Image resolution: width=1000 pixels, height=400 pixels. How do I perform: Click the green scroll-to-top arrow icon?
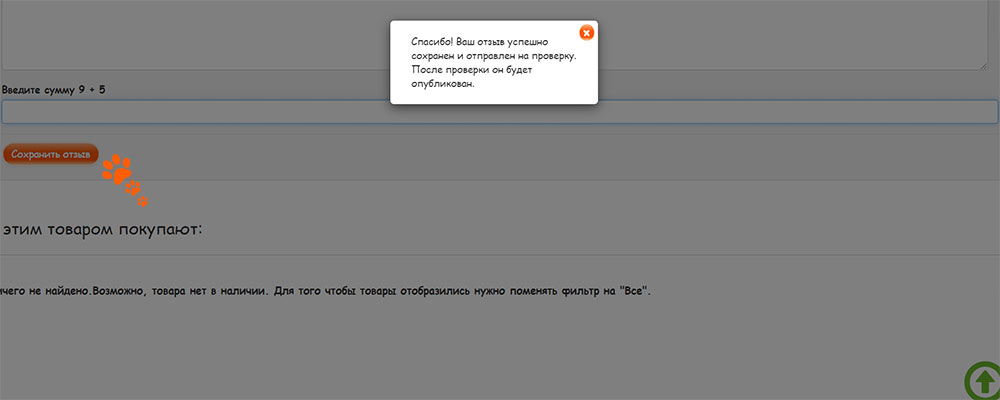[984, 381]
